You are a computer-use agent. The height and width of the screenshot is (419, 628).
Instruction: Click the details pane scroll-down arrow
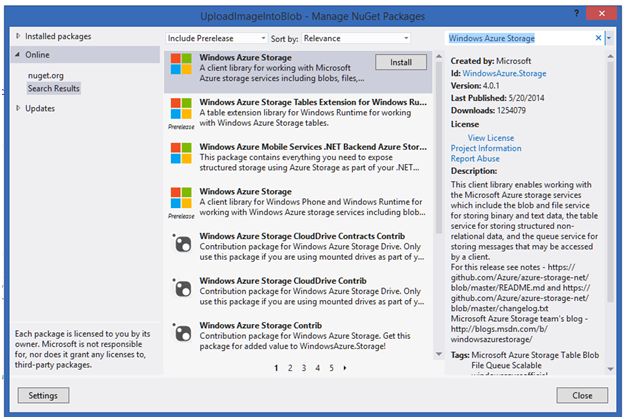[x=610, y=369]
